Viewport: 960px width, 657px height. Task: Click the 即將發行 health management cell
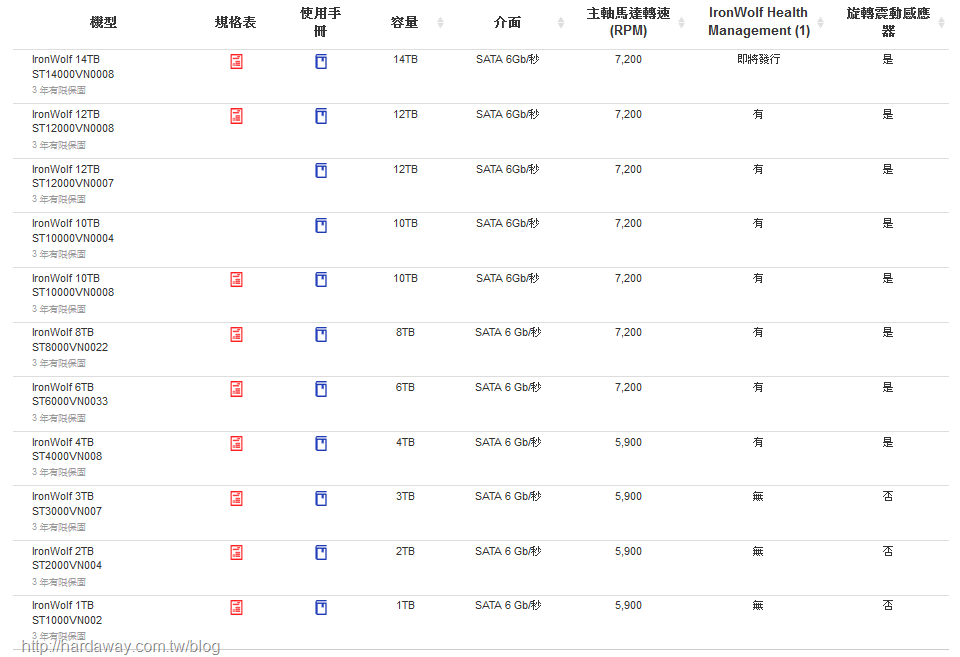point(759,59)
